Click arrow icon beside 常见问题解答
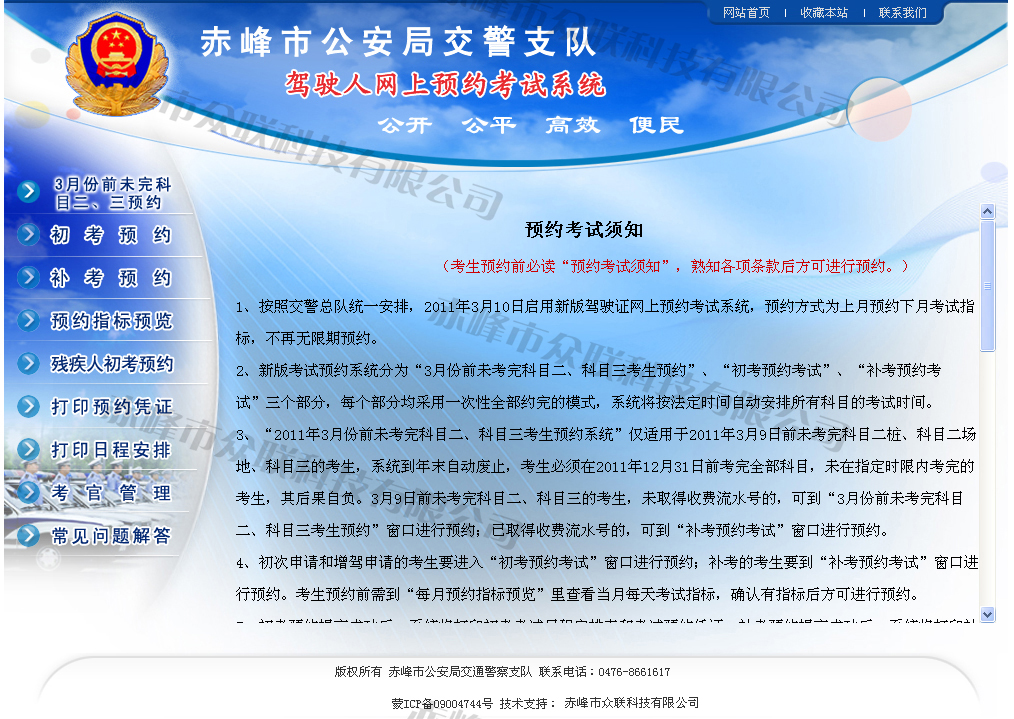 coord(29,536)
